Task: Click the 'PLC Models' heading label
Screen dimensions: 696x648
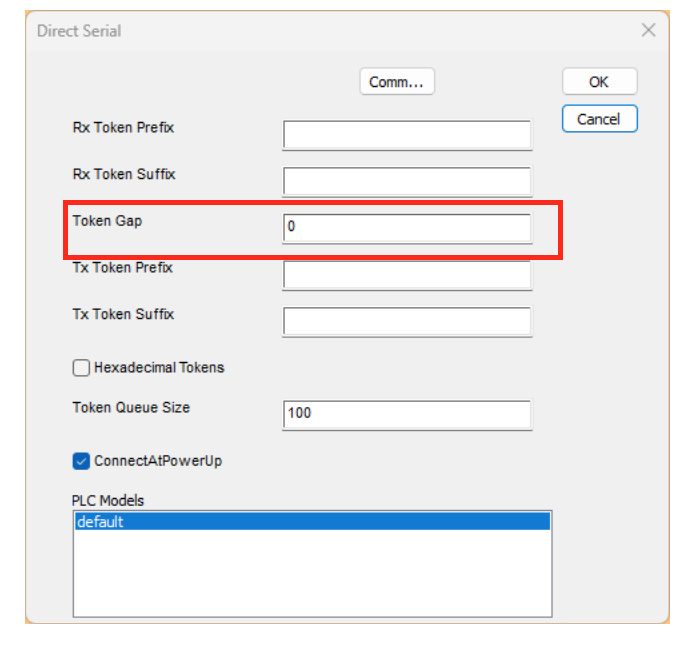Action: click(108, 500)
